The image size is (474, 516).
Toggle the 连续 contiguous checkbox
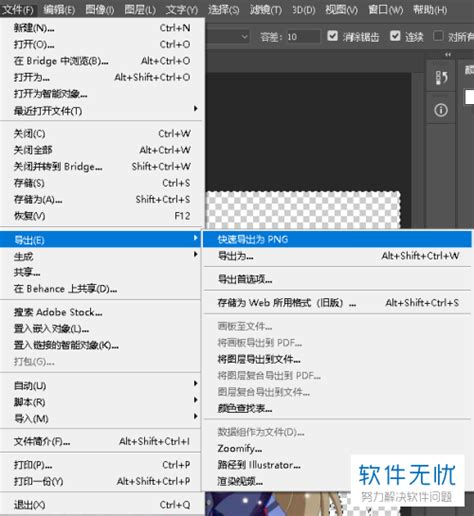[x=395, y=36]
